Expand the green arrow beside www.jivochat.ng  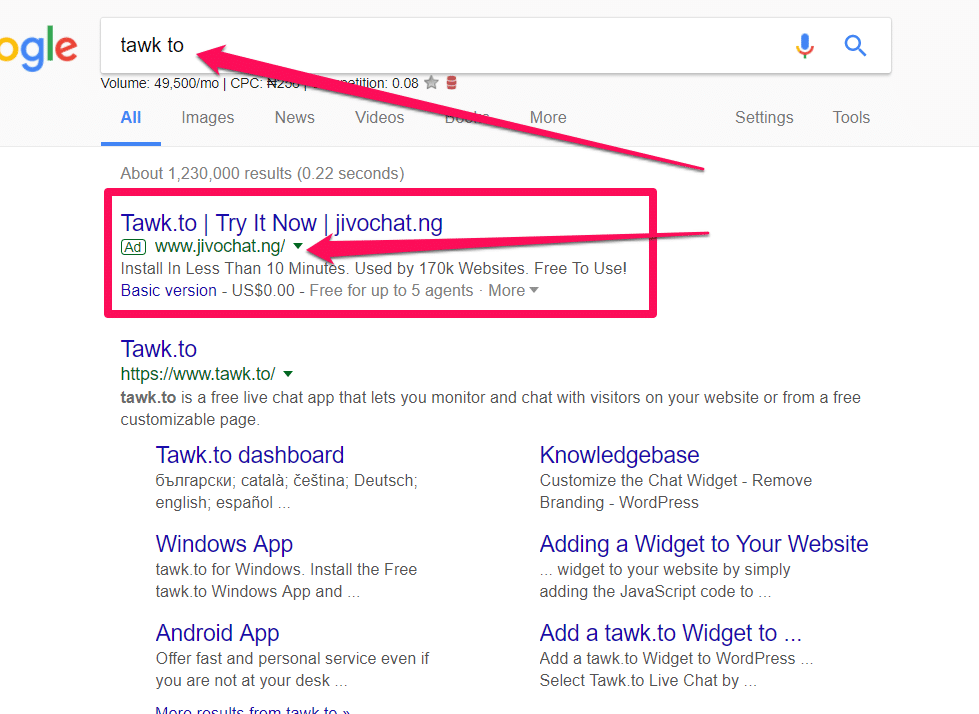[x=298, y=246]
